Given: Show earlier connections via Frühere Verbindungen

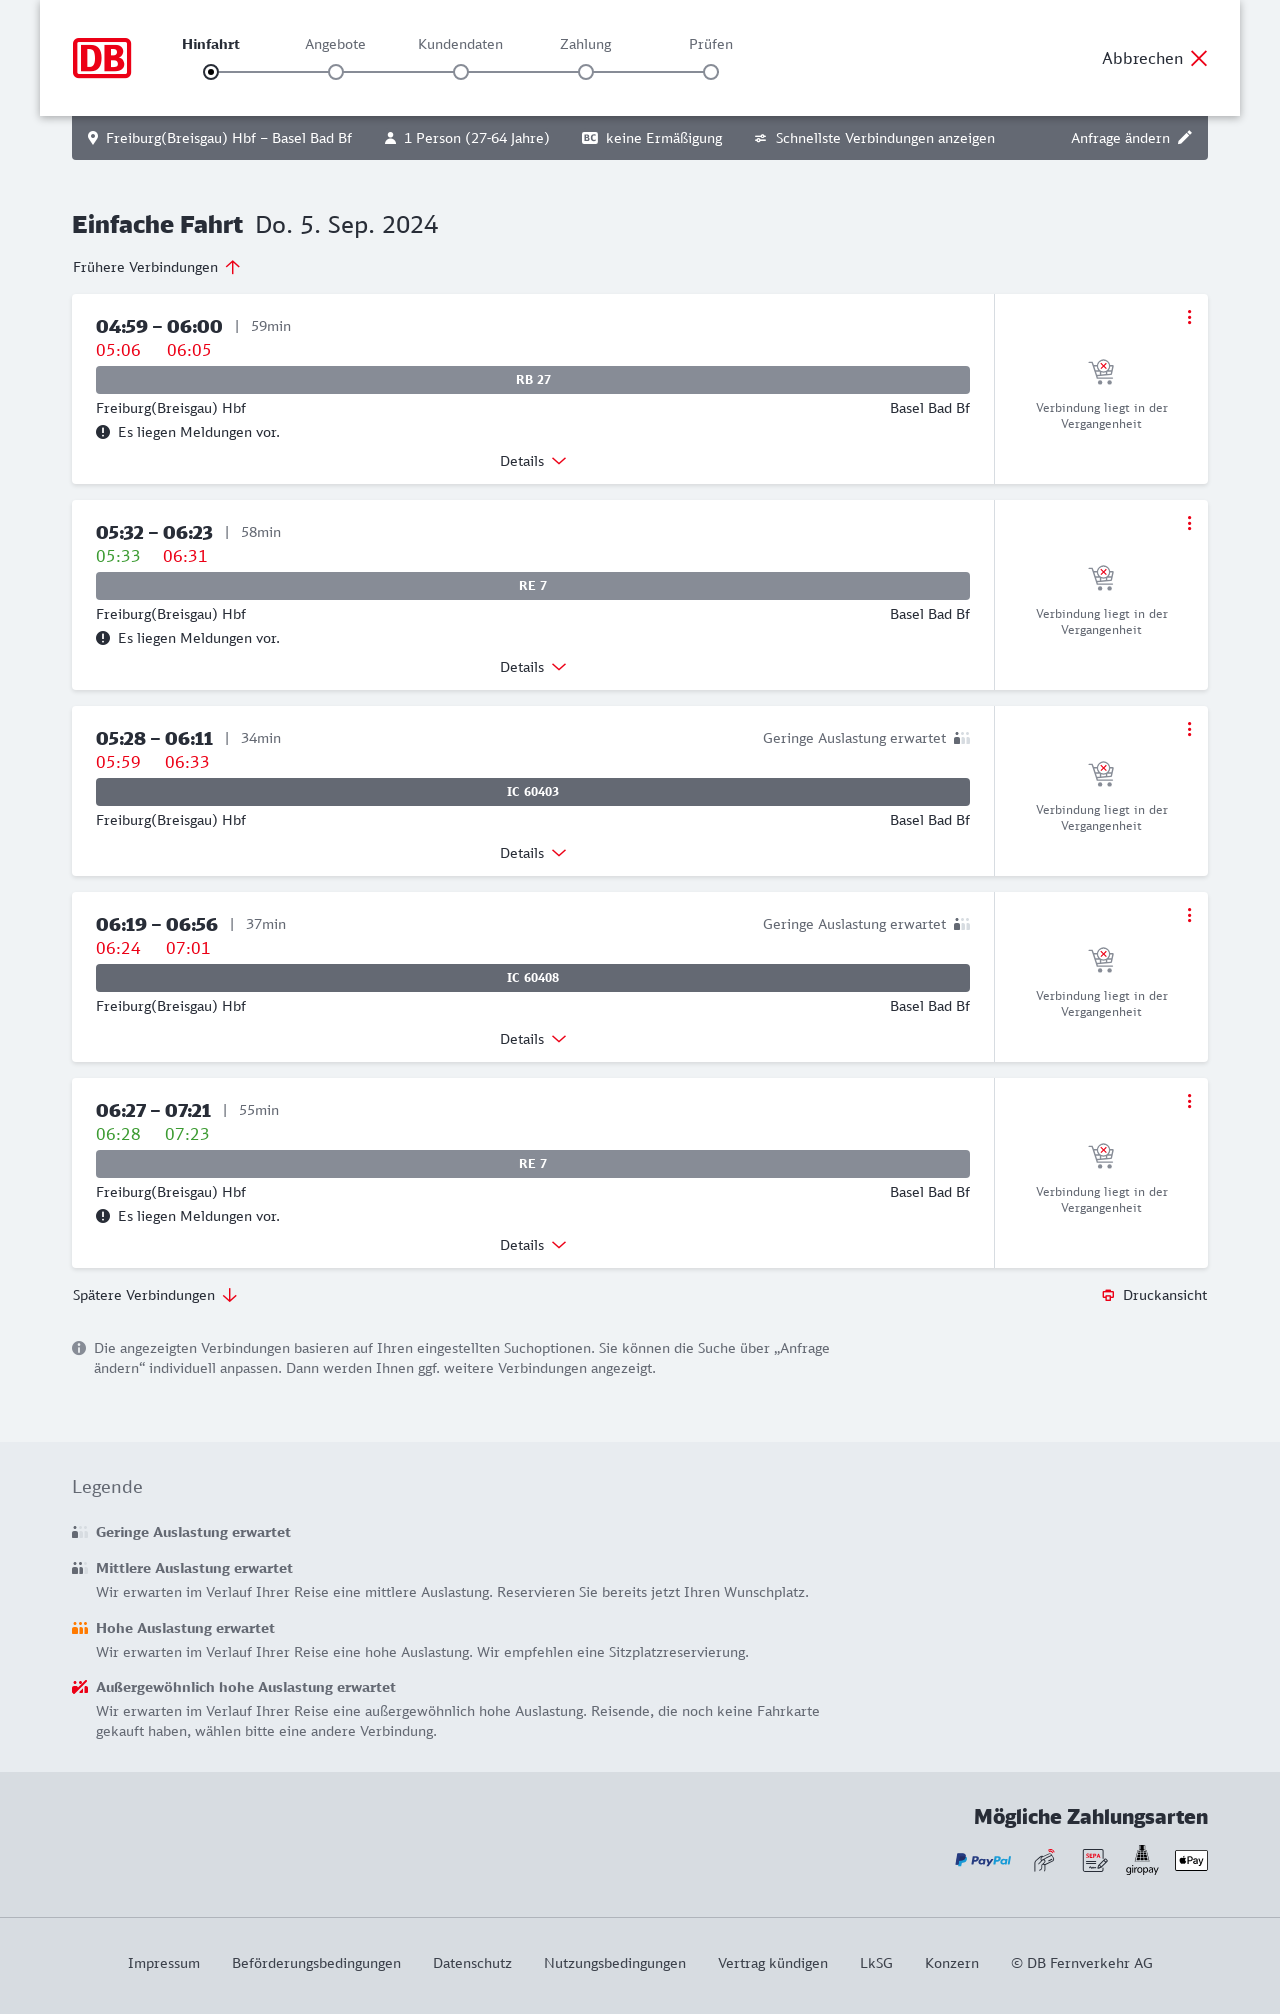Looking at the screenshot, I should point(156,267).
